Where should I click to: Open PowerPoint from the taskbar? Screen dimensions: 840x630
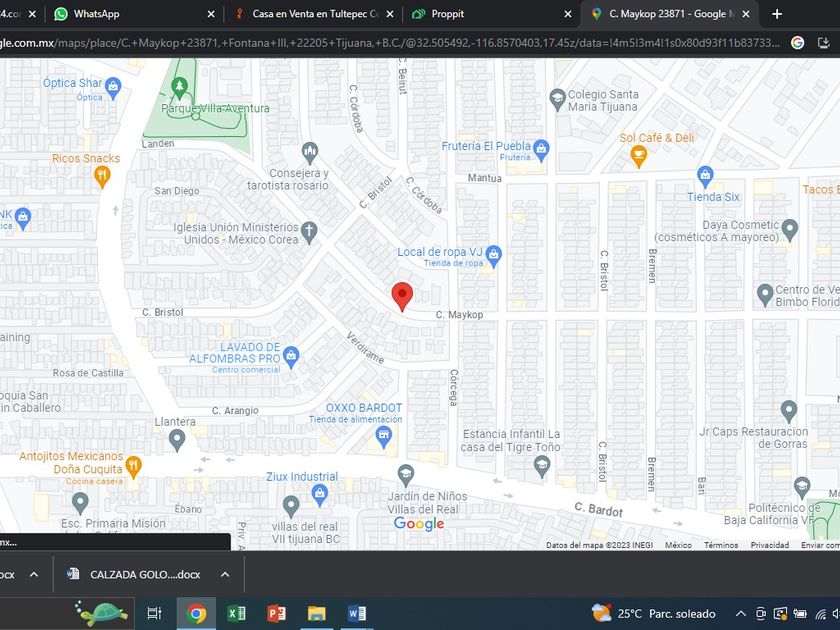click(276, 613)
